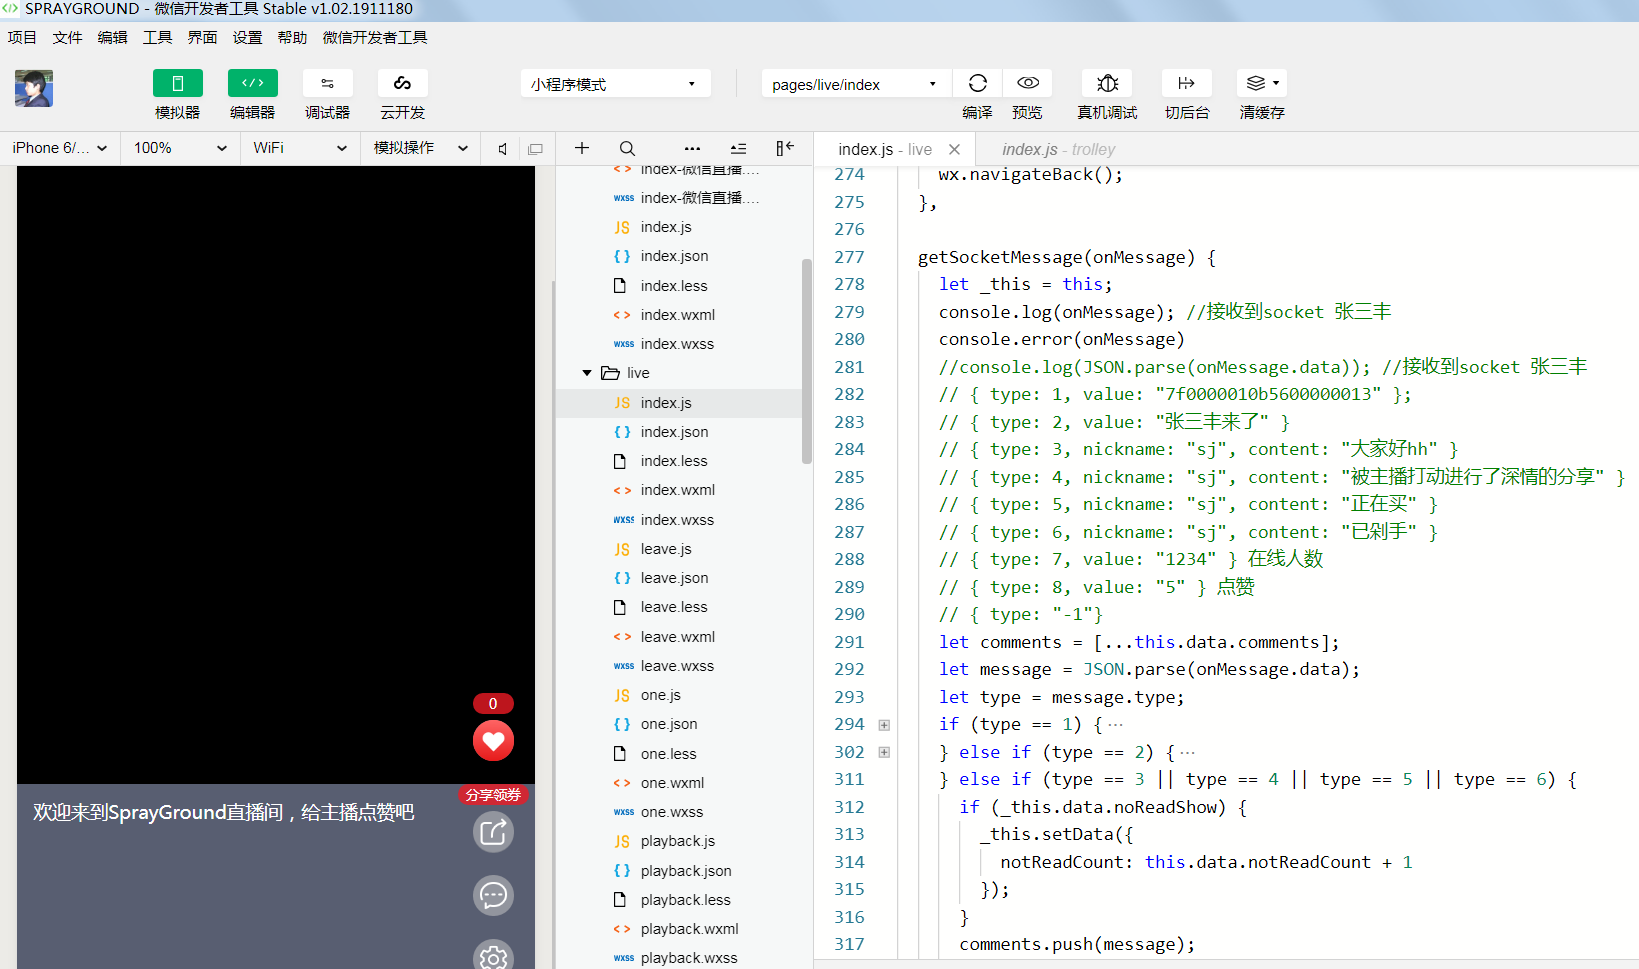
Task: Click the file tree vertical scrollbar
Action: click(x=806, y=360)
